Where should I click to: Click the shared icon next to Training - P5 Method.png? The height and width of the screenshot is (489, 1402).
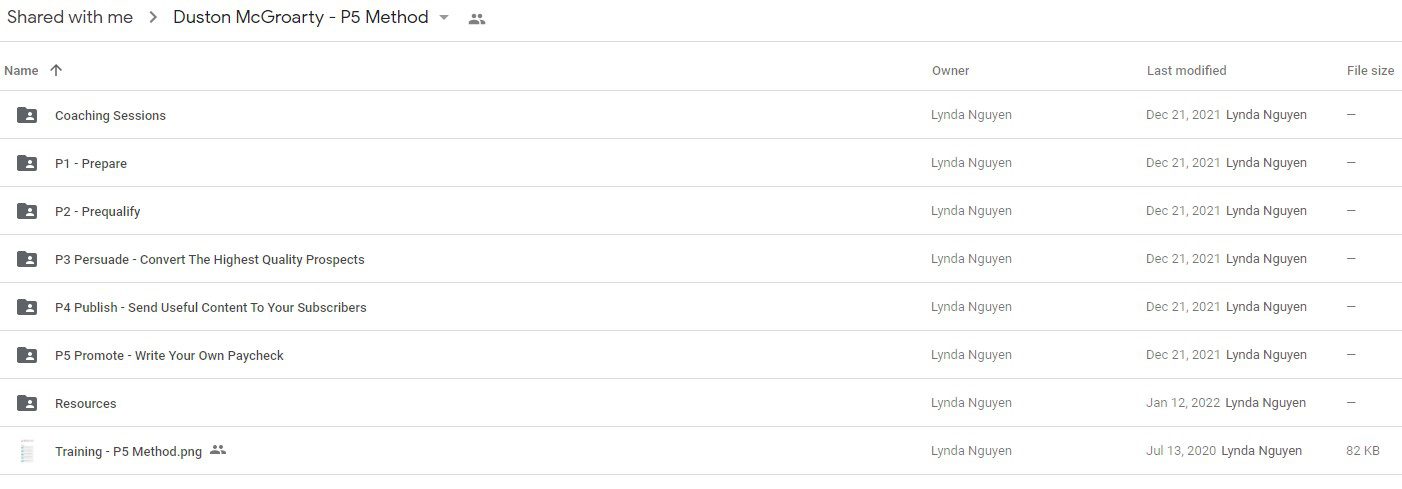pos(218,450)
